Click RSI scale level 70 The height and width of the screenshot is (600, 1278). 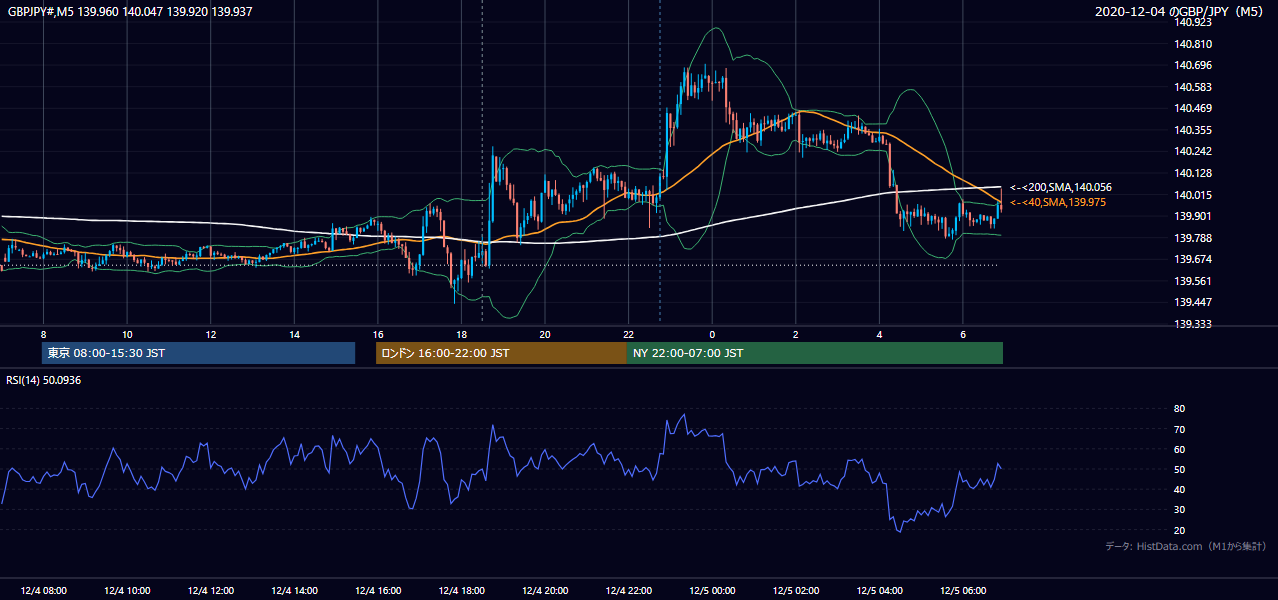coord(1179,429)
